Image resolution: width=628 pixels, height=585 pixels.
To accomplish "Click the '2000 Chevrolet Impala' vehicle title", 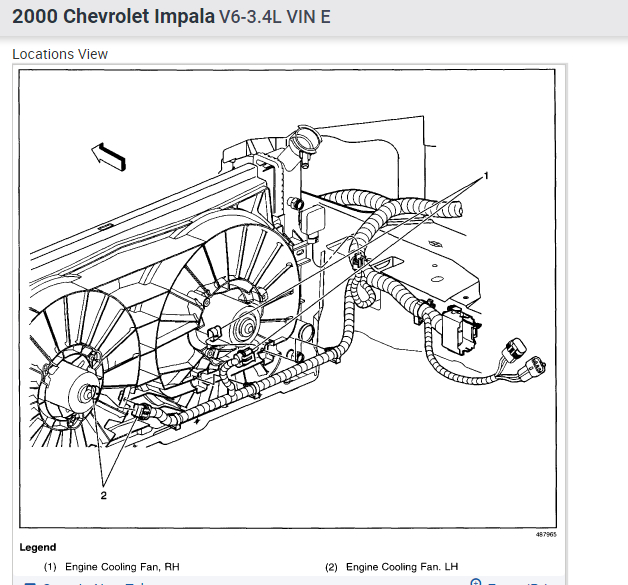I will tap(113, 17).
